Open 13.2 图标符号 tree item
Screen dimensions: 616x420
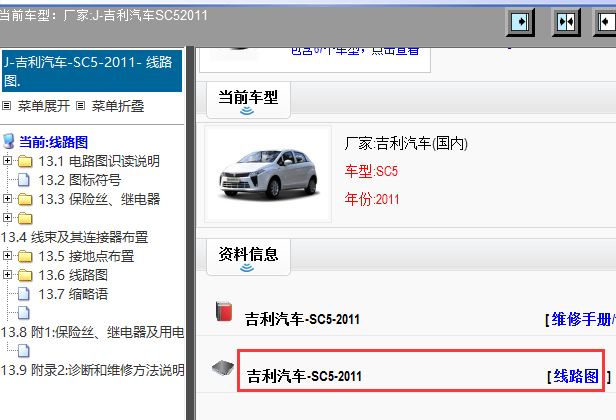point(79,180)
